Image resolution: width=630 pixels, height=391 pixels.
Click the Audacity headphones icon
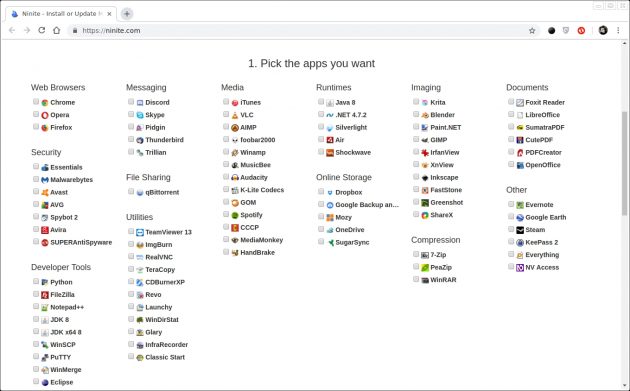[x=235, y=178]
